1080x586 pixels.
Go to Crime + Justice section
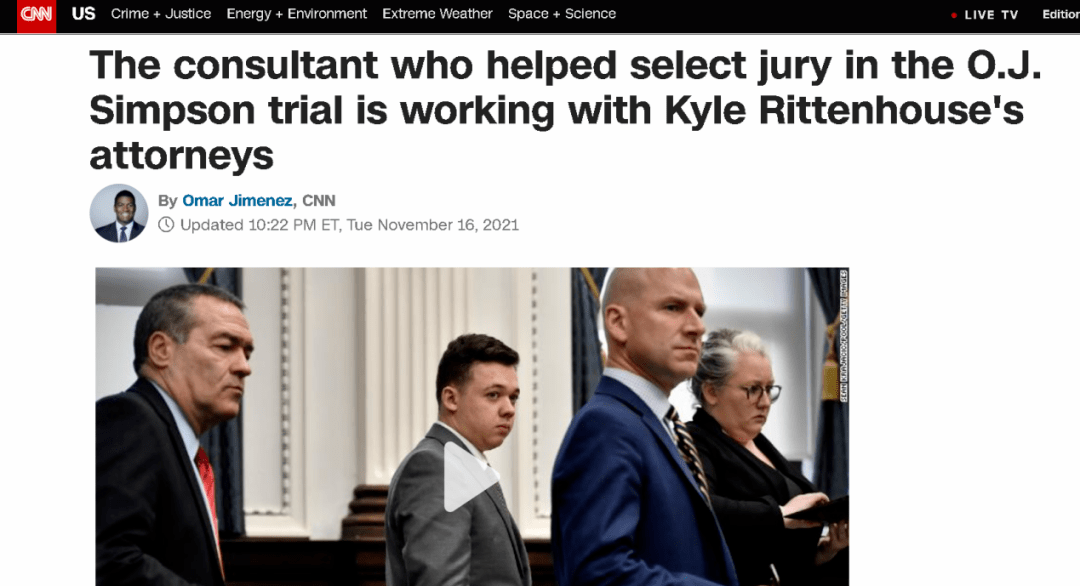tap(161, 14)
